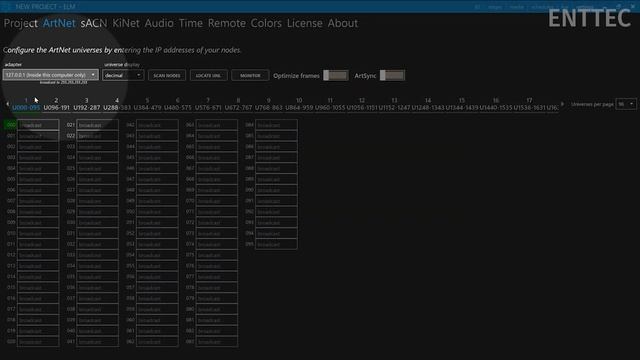Open the Remote tab

(x=227, y=23)
